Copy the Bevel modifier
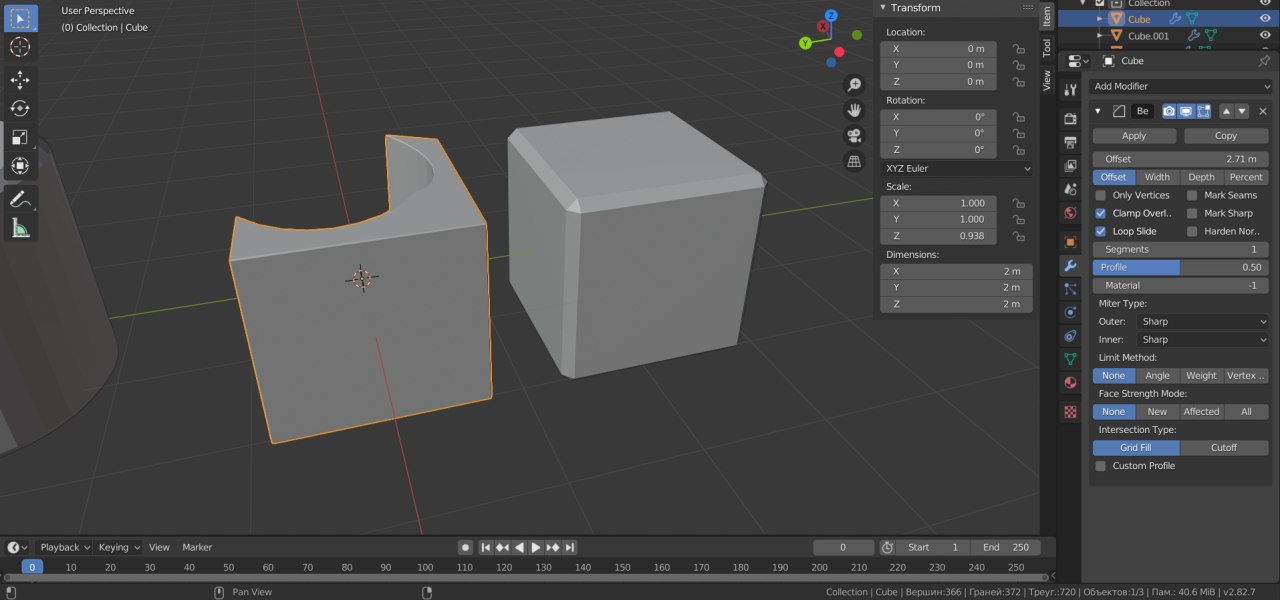Screen dimensions: 1280x600 point(1226,136)
